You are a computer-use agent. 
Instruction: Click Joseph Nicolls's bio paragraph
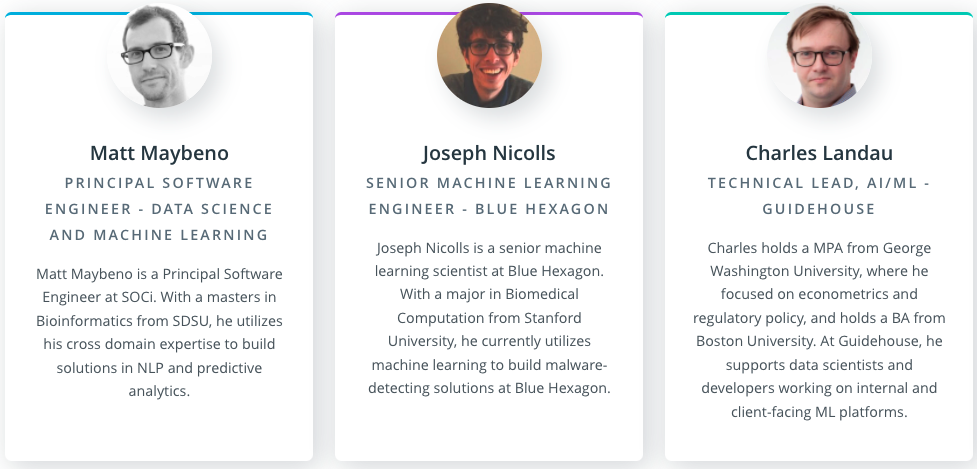(489, 318)
